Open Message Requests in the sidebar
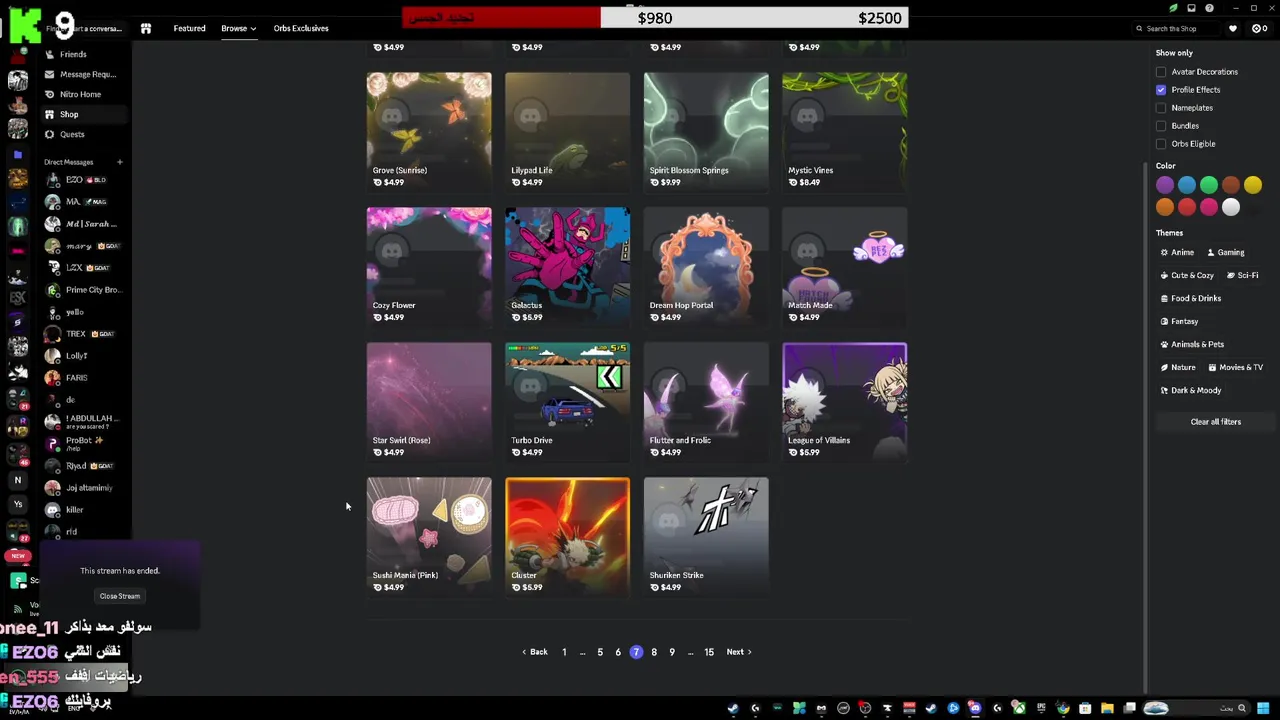The image size is (1280, 720). (82, 74)
